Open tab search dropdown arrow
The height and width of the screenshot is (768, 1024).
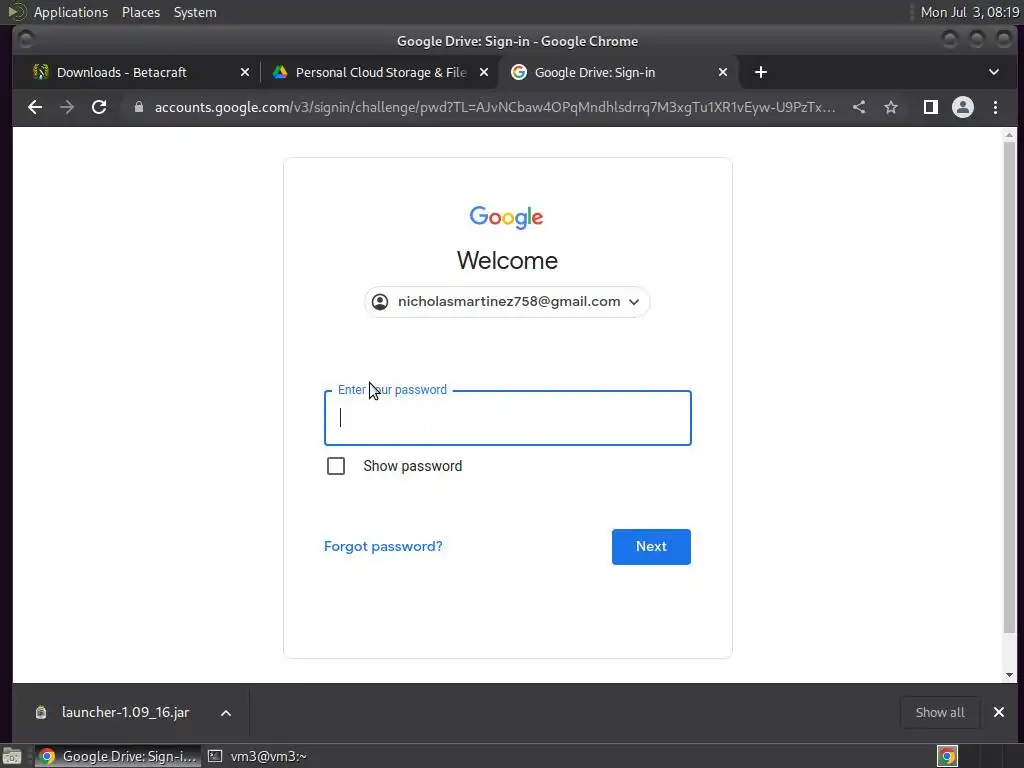(993, 72)
